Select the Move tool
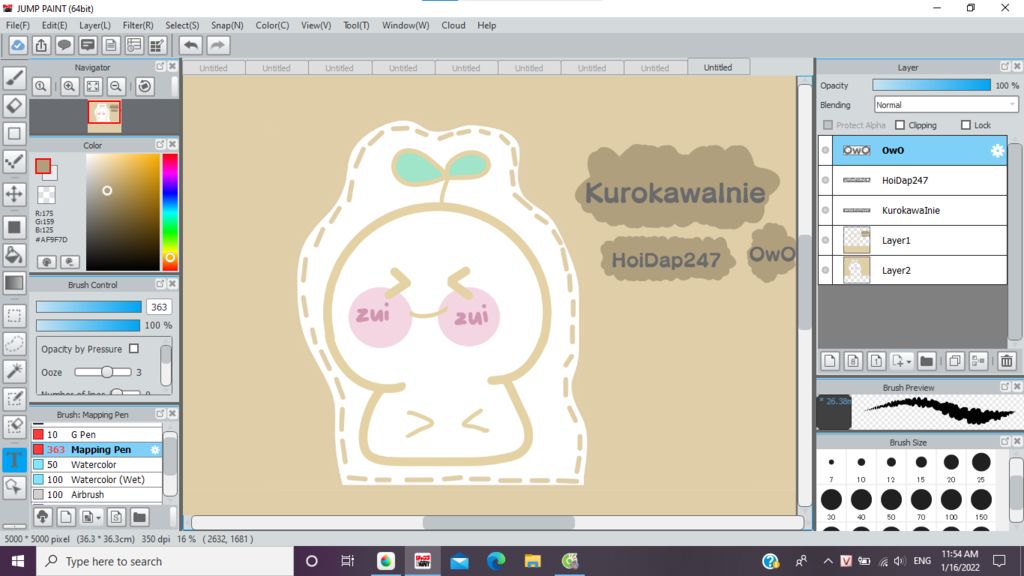The image size is (1024, 576). click(x=14, y=194)
